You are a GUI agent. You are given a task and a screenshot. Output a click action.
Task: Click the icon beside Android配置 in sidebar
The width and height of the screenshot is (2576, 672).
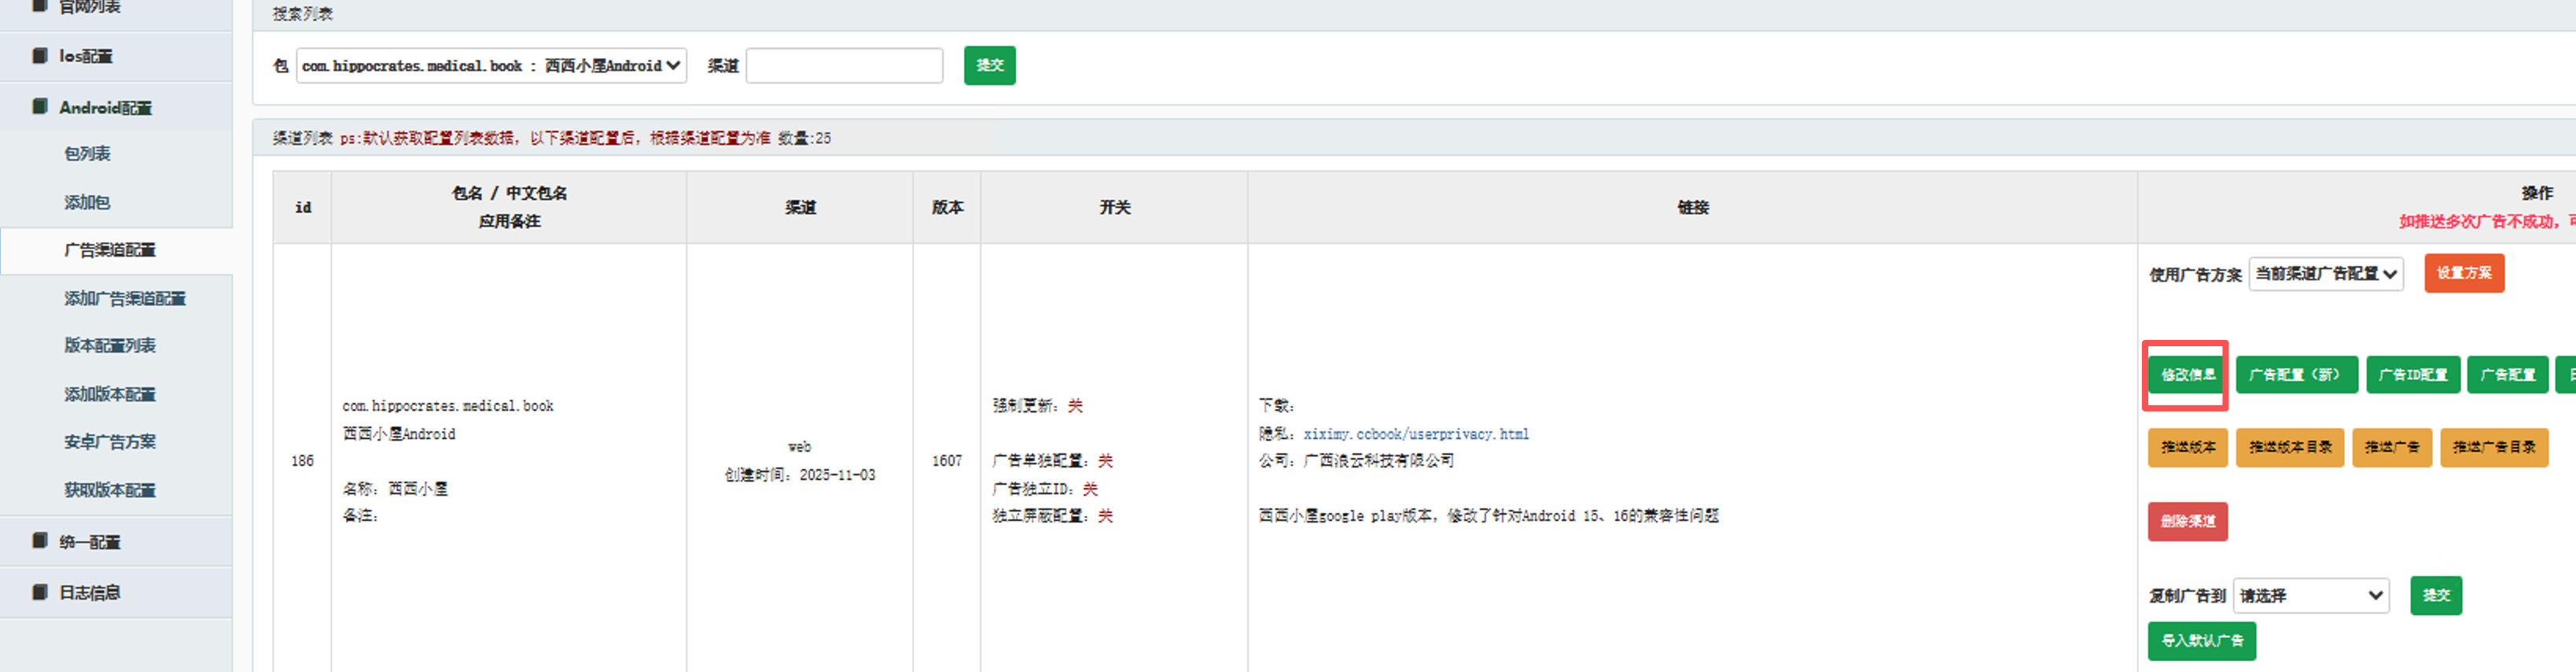(40, 107)
